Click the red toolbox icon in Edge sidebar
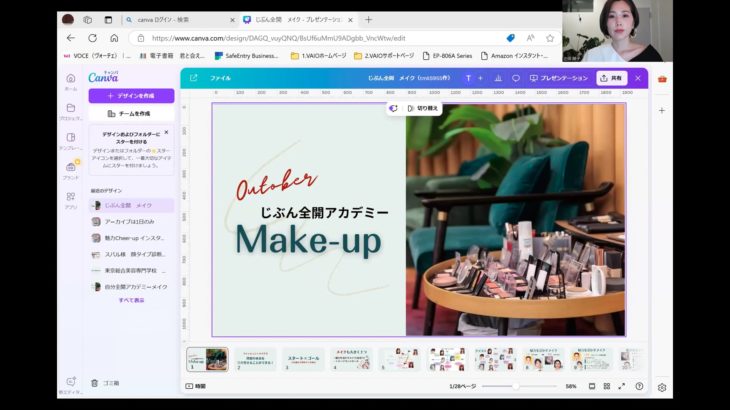Viewport: 730px width, 410px height. 662,79
